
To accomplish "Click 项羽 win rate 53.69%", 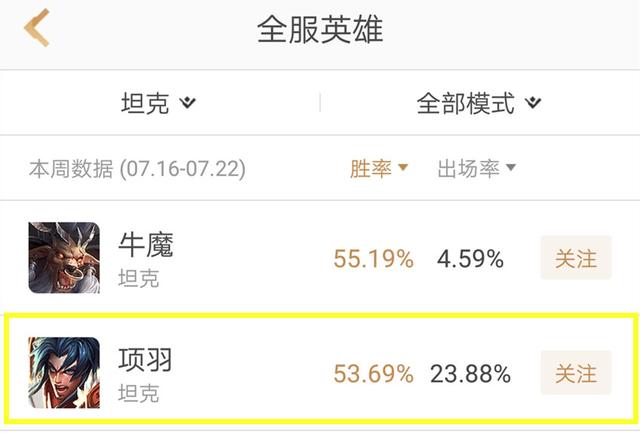I will click(x=373, y=374).
